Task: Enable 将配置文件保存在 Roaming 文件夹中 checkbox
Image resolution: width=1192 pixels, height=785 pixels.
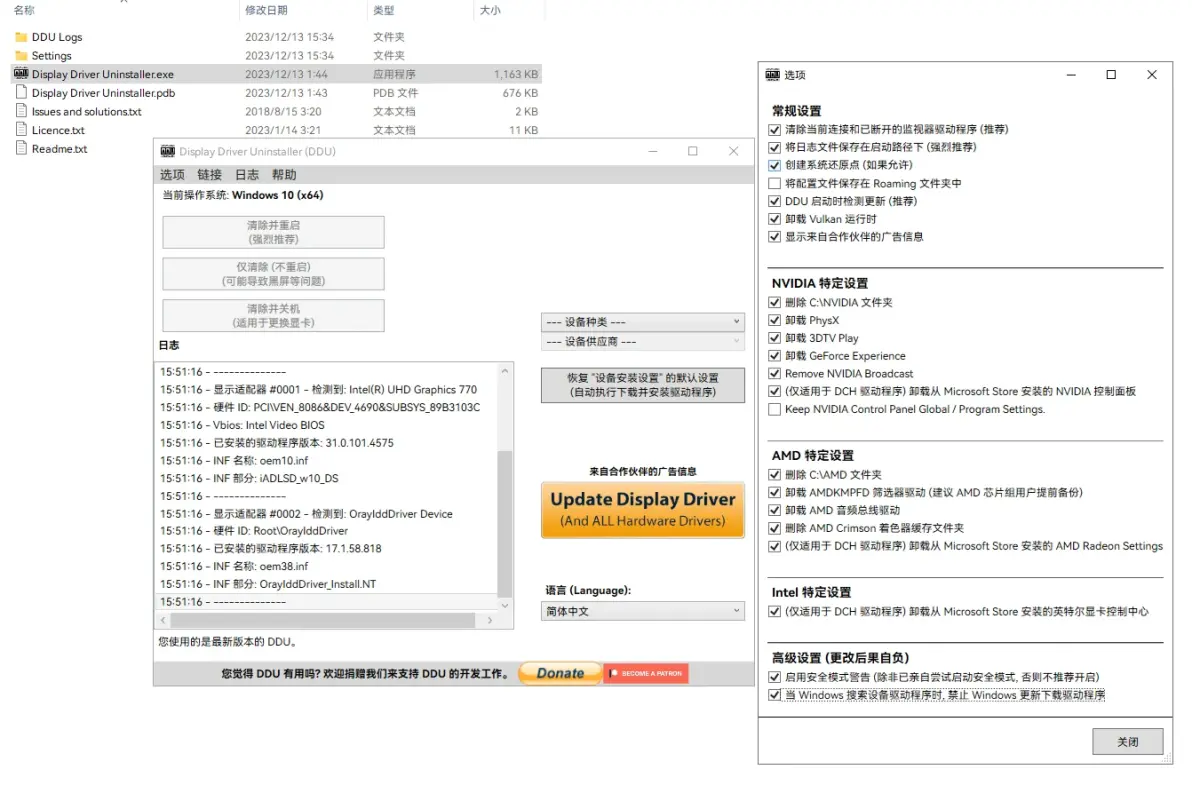Action: click(x=775, y=183)
